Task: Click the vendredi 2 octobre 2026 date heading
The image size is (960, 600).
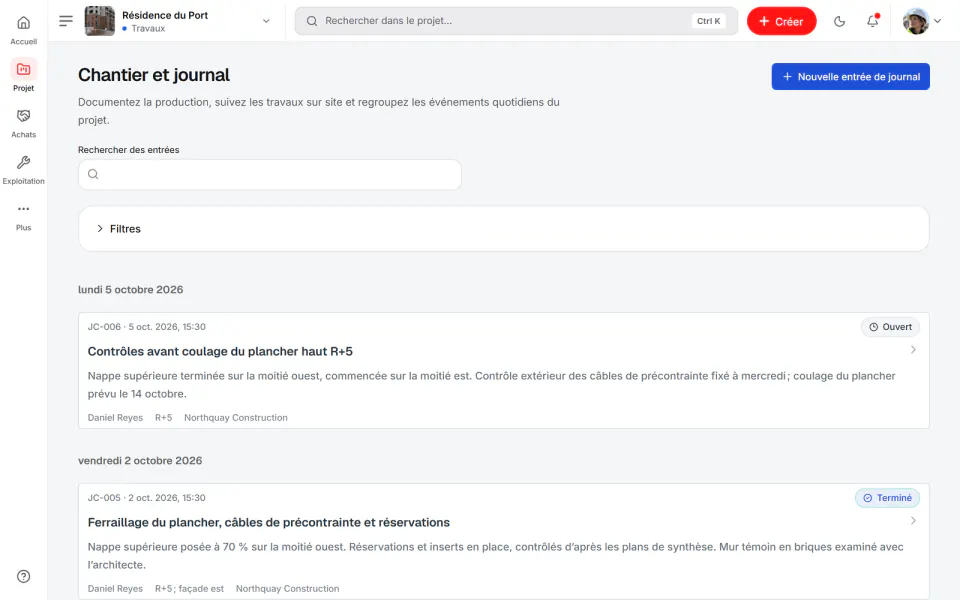Action: click(140, 460)
